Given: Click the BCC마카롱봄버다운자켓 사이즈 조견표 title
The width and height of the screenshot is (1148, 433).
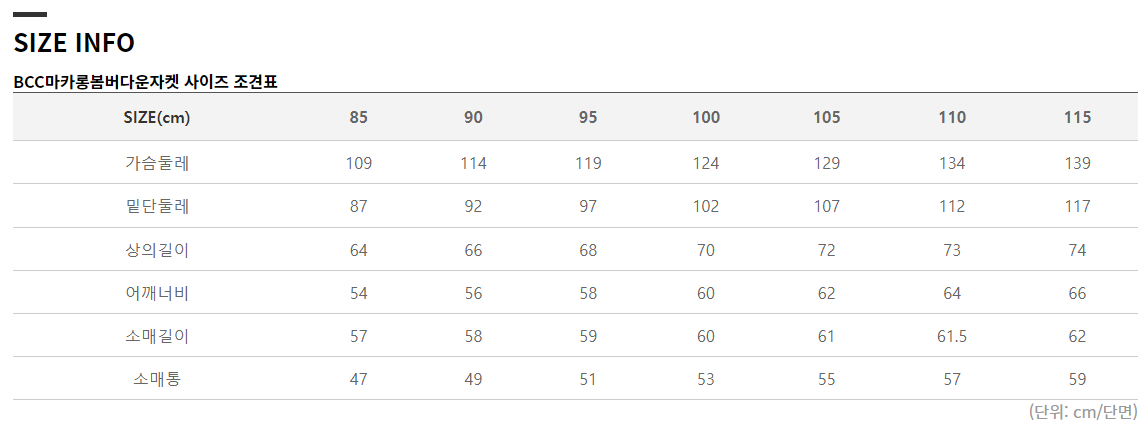Looking at the screenshot, I should coord(145,83).
